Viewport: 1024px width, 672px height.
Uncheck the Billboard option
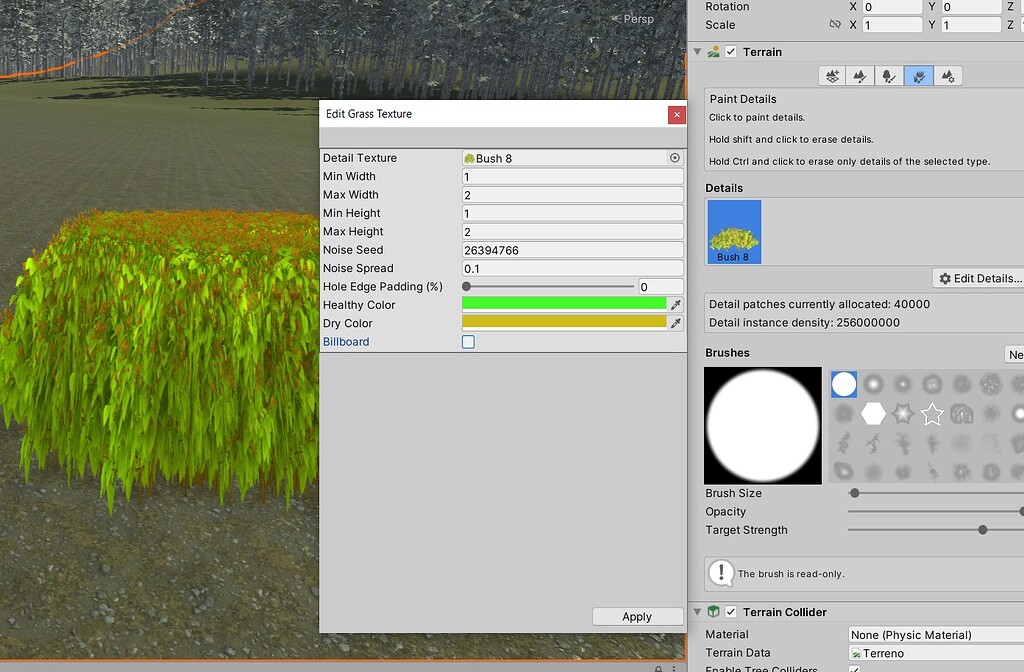point(467,341)
